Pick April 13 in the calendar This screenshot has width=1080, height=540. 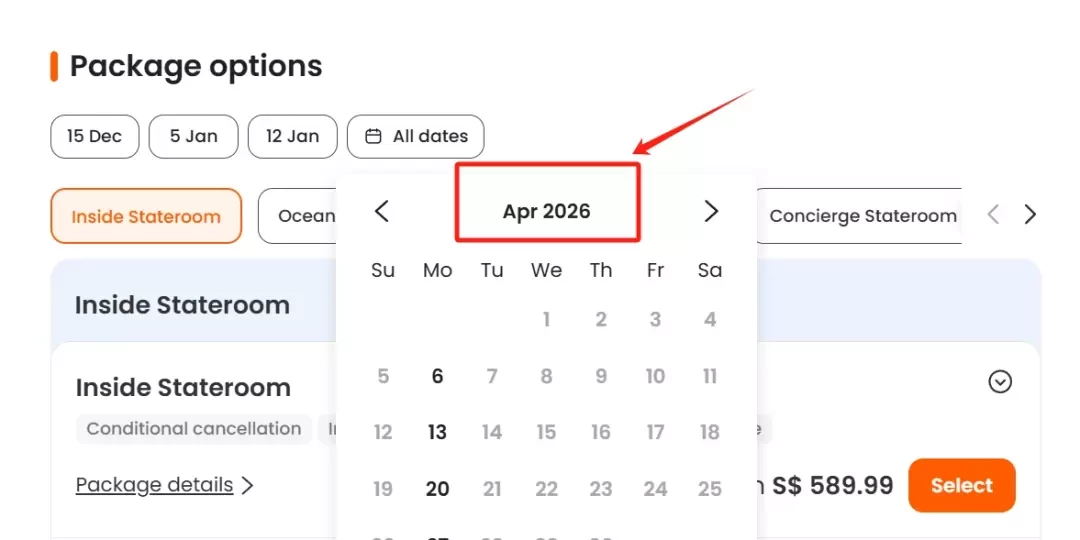437,433
